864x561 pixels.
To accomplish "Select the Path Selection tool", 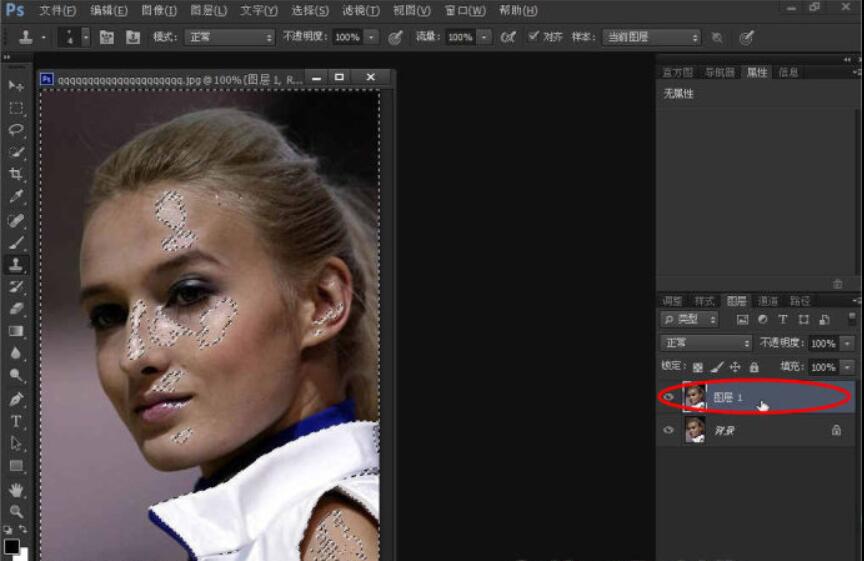I will (x=15, y=443).
